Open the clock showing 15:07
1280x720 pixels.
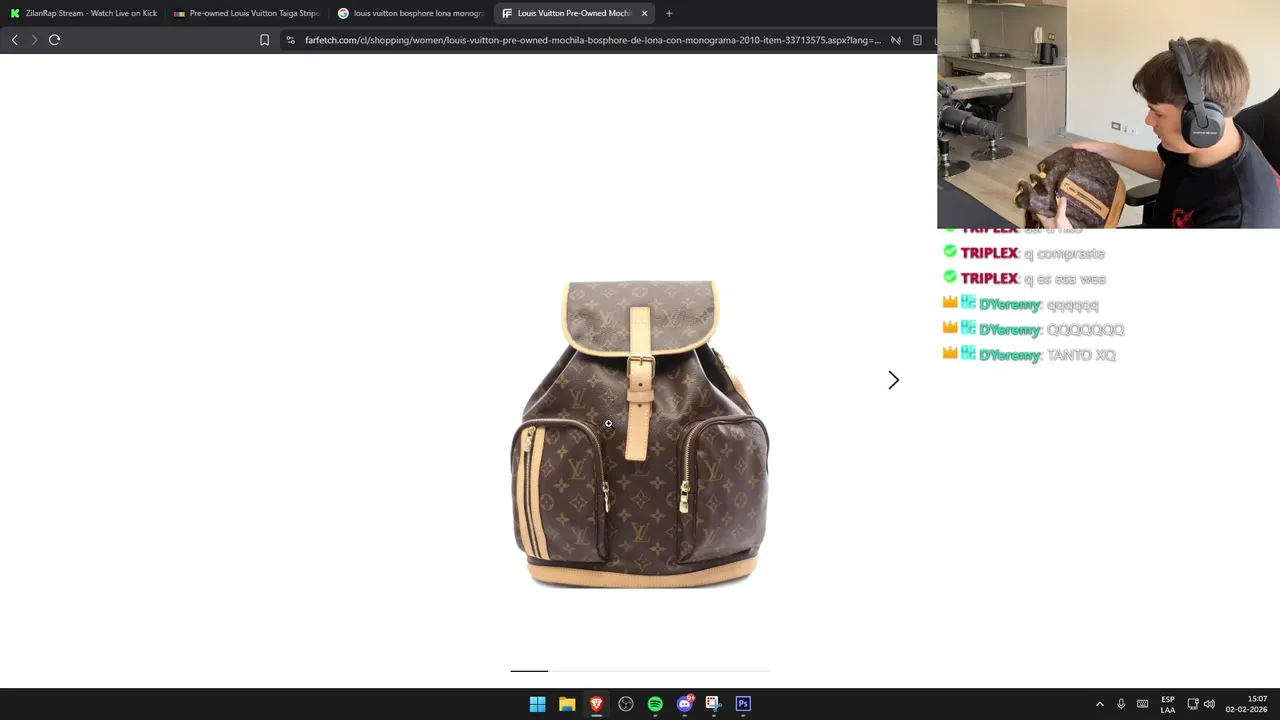pyautogui.click(x=1246, y=704)
